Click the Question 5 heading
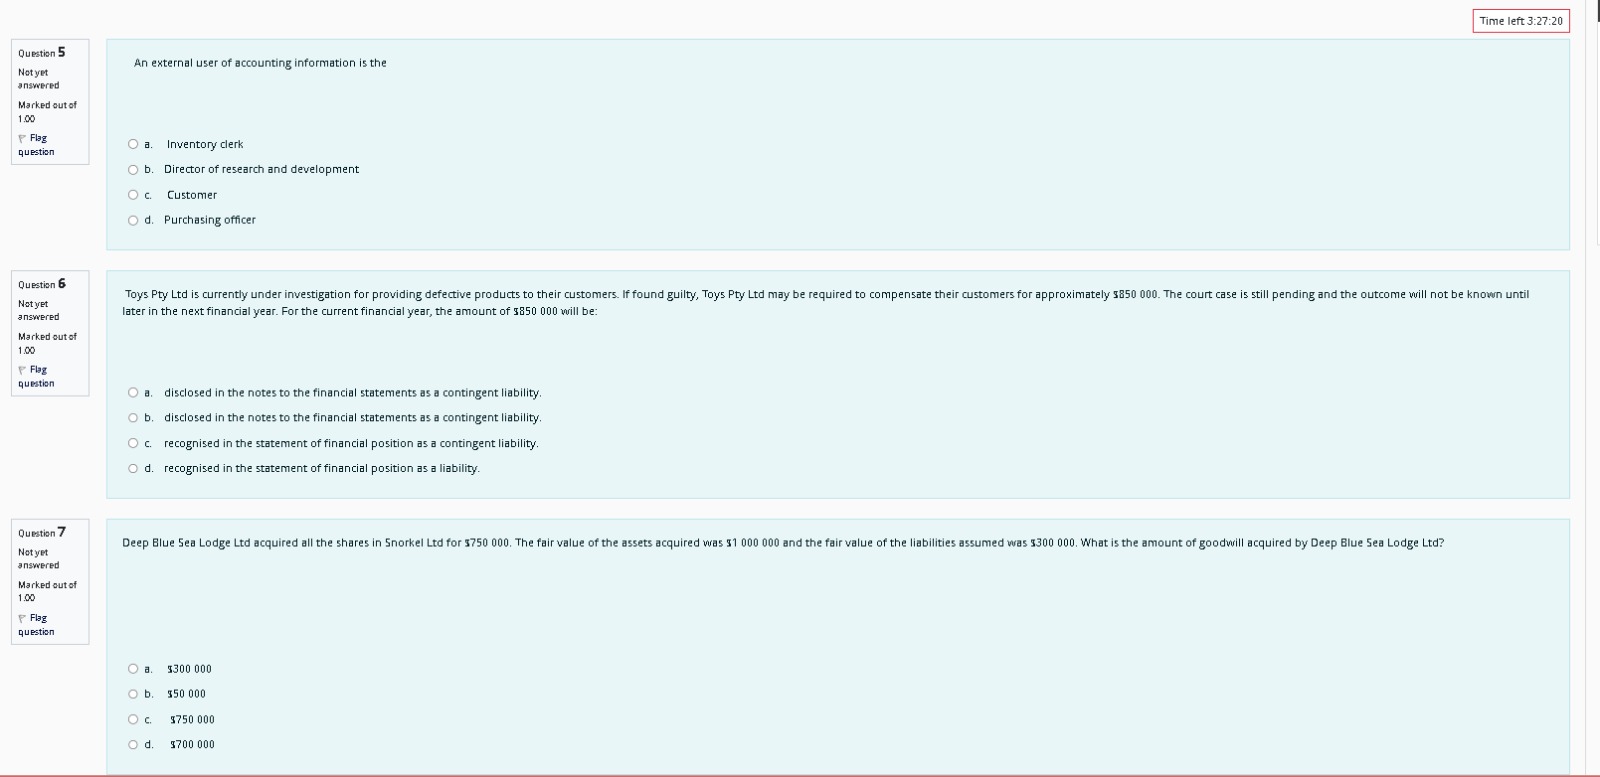 [42, 52]
